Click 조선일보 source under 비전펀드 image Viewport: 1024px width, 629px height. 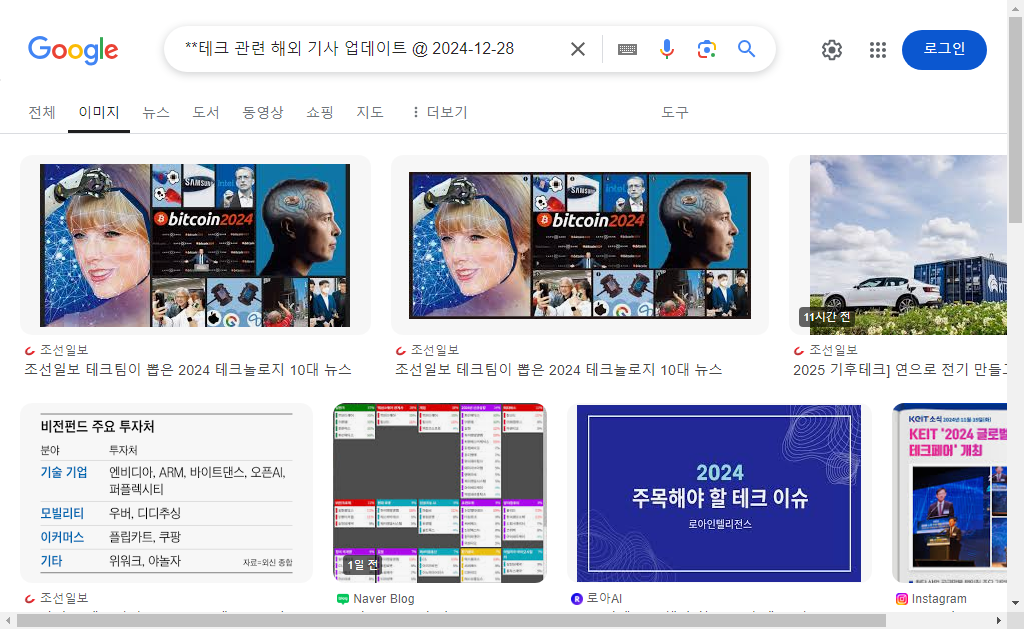coord(64,598)
